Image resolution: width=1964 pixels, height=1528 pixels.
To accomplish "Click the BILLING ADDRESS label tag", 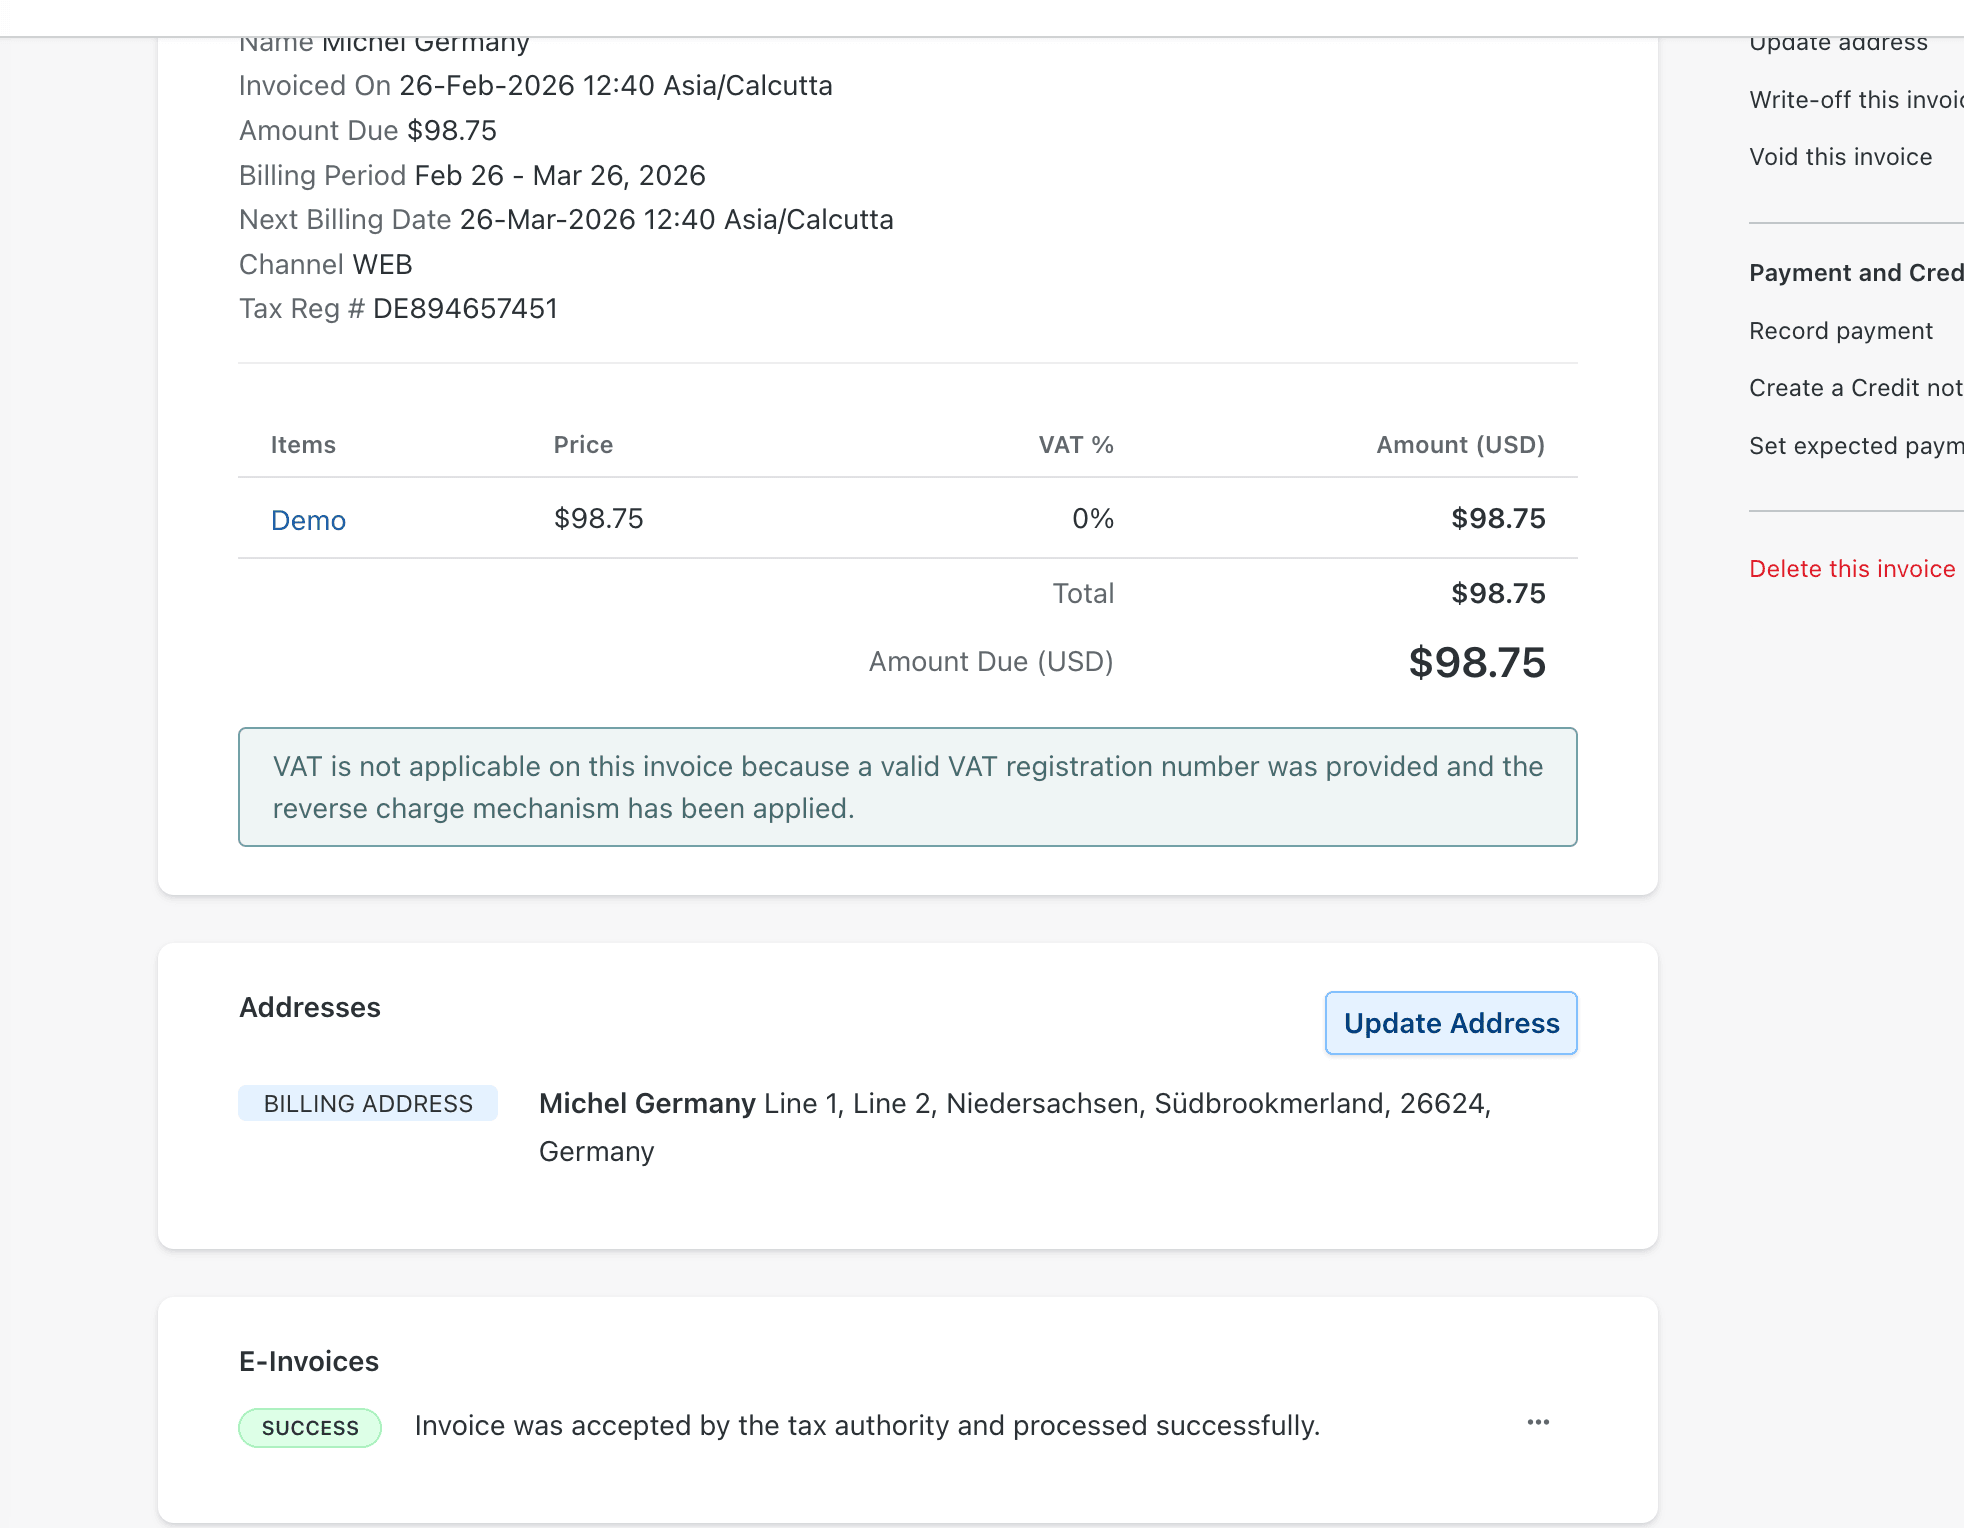I will tap(368, 1103).
